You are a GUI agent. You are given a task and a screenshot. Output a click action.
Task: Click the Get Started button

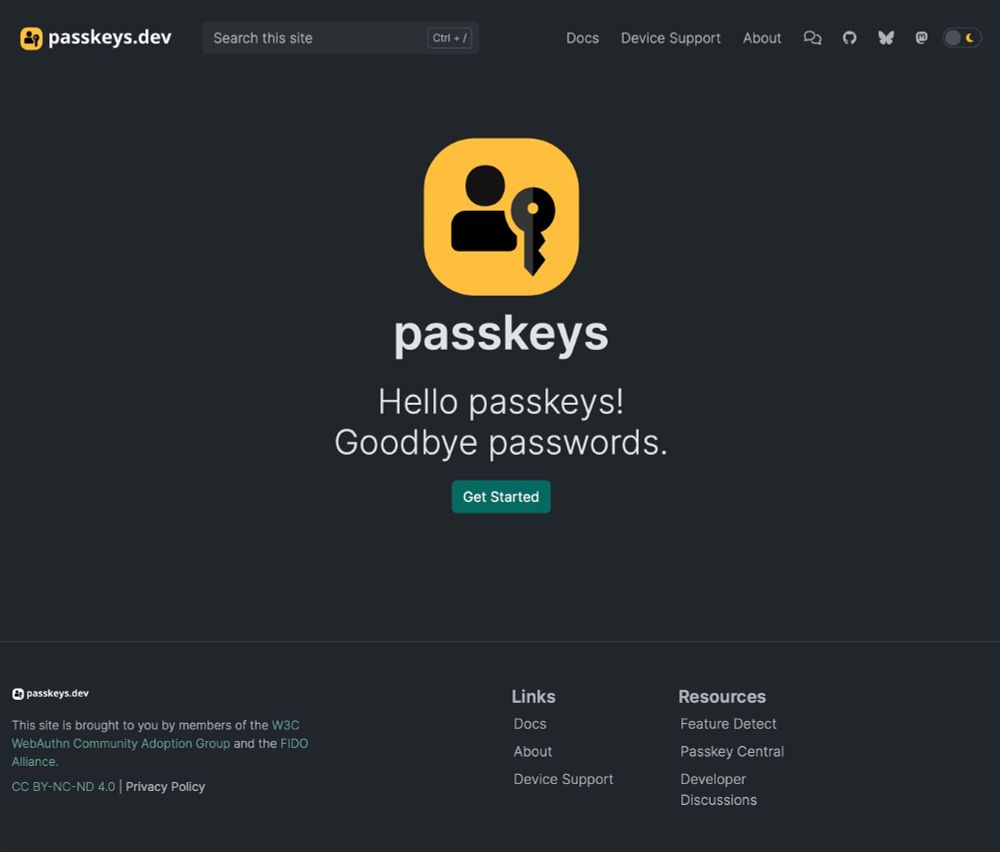coord(501,497)
